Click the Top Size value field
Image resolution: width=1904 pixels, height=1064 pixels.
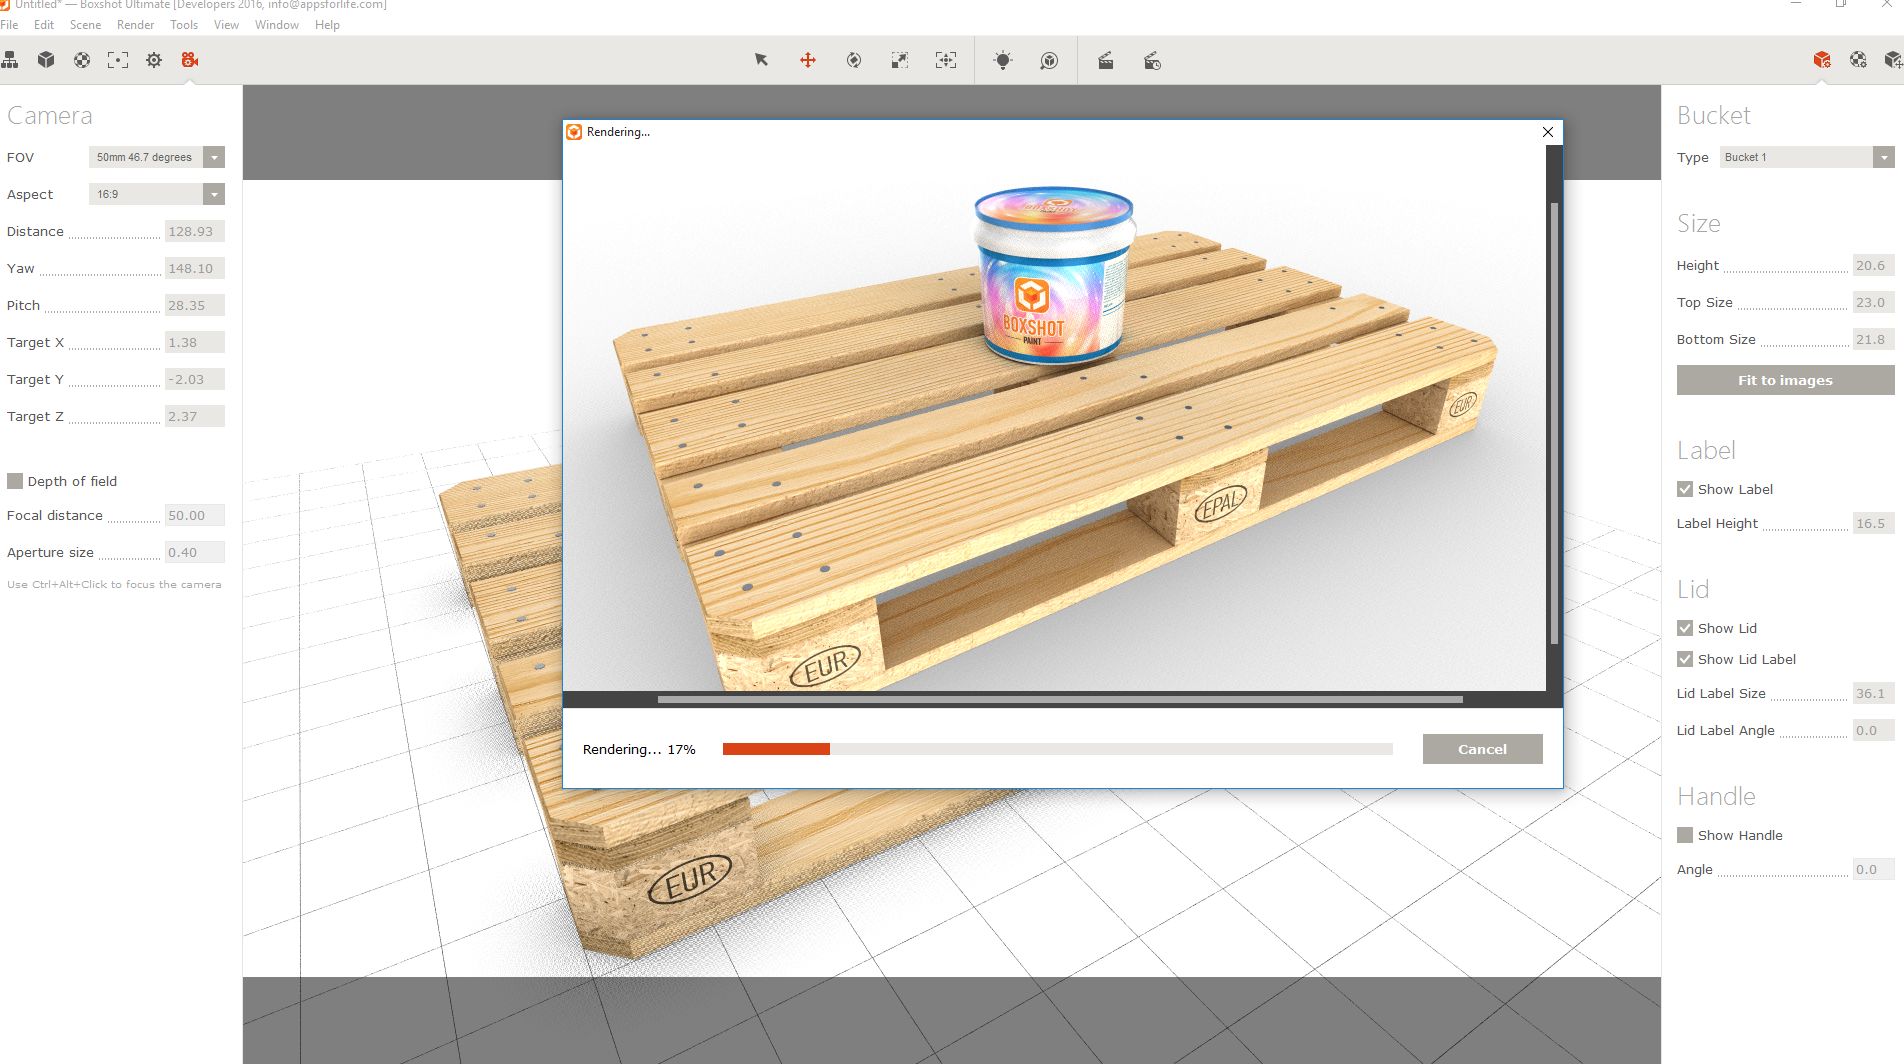(x=1873, y=302)
